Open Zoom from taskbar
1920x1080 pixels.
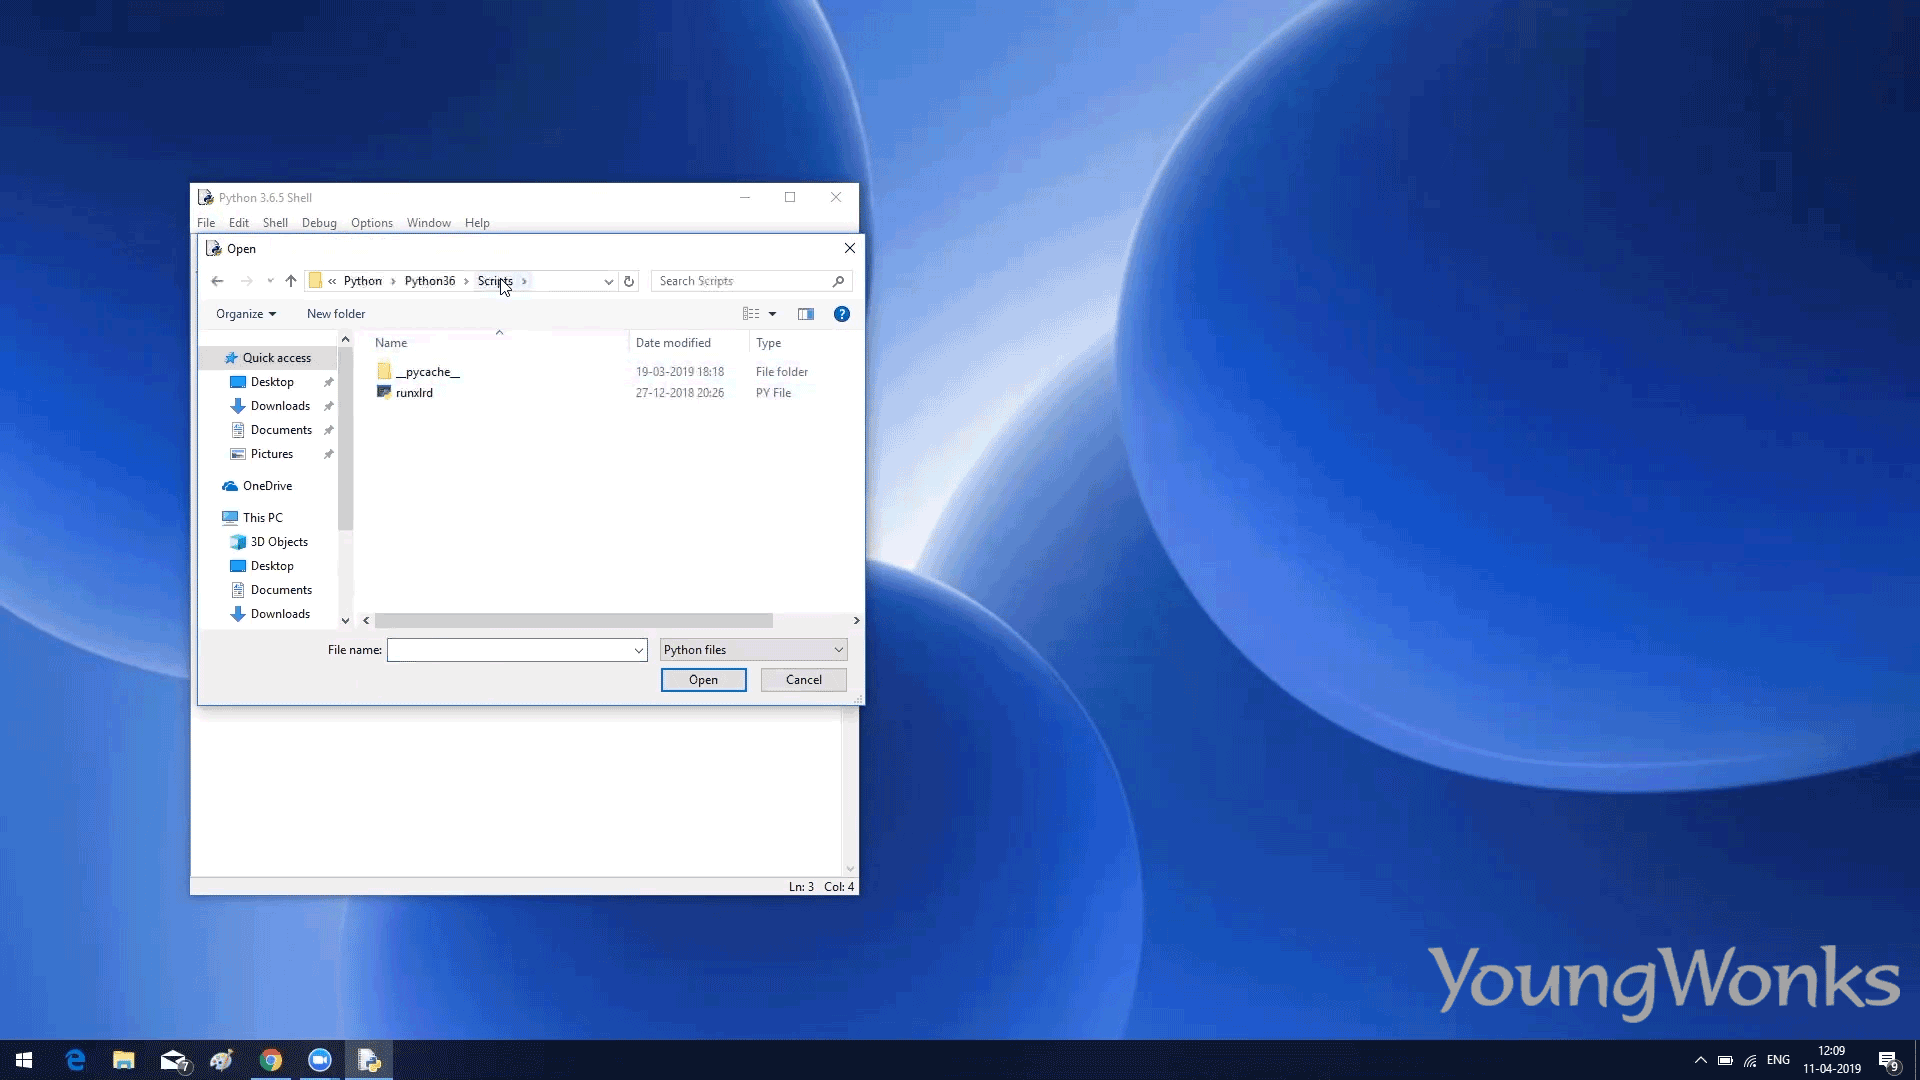tap(320, 1060)
